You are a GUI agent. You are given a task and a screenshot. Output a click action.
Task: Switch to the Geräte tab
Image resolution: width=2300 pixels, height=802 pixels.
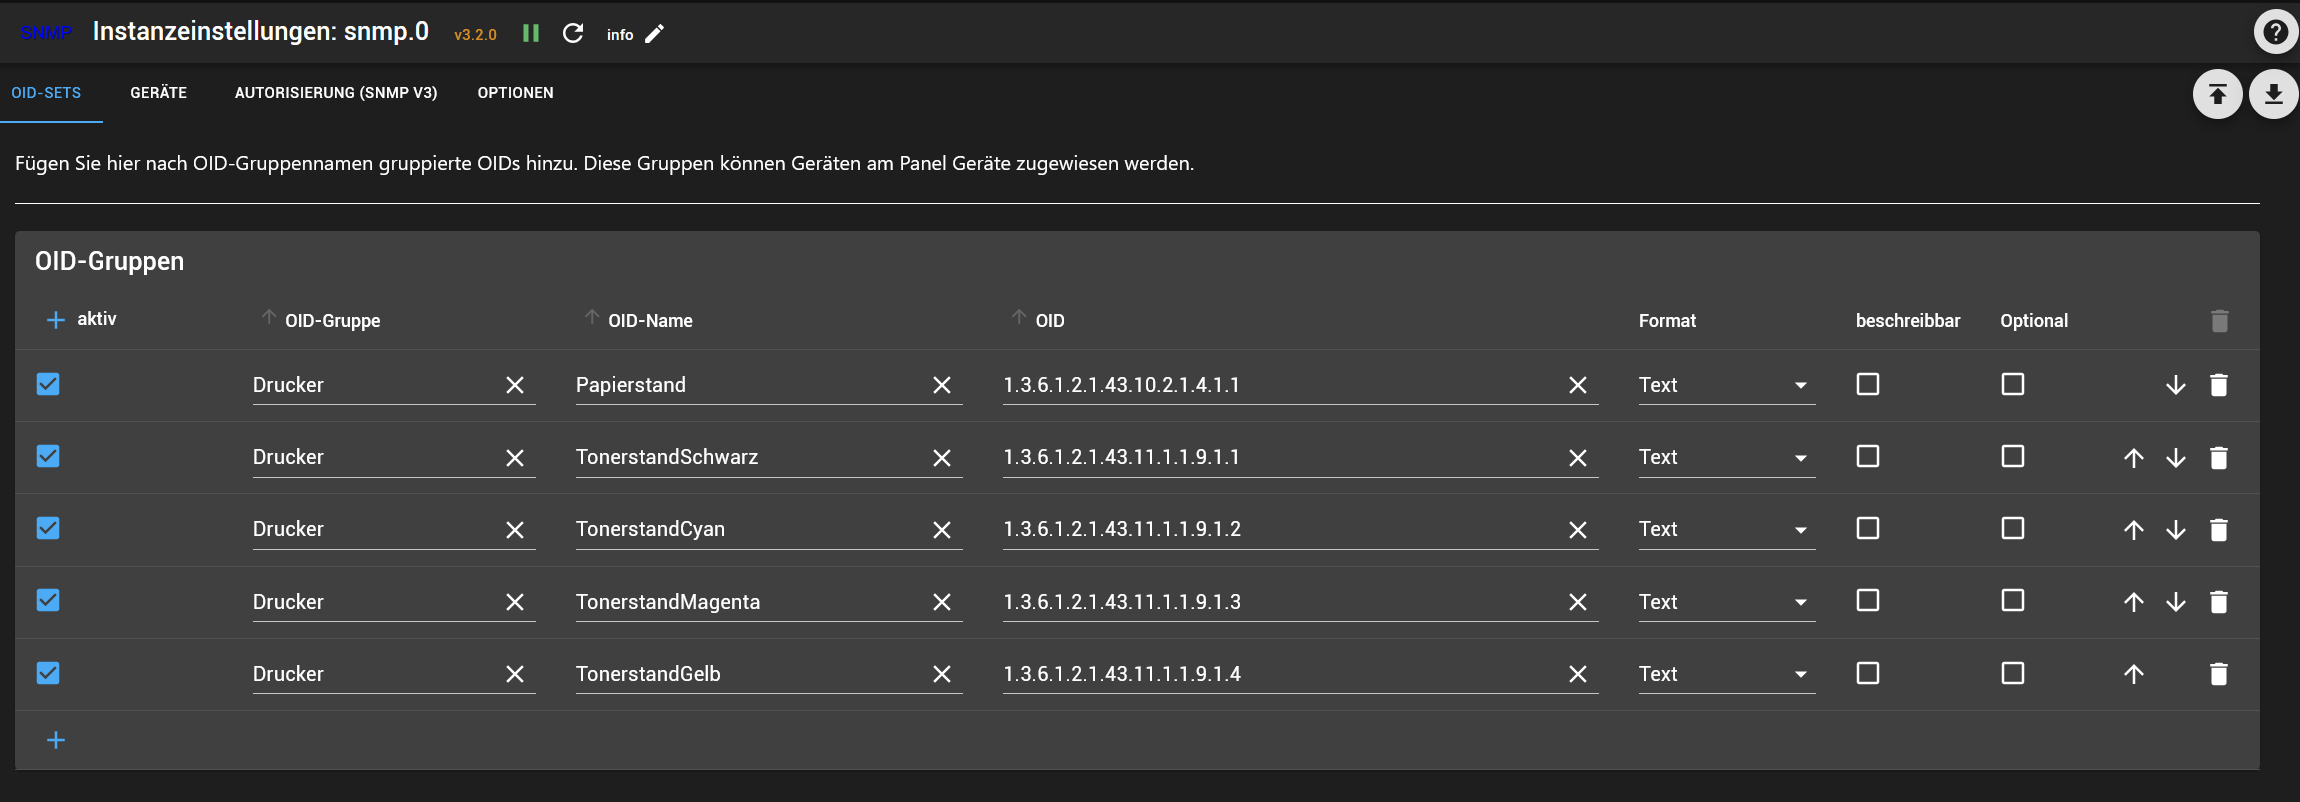[x=158, y=93]
